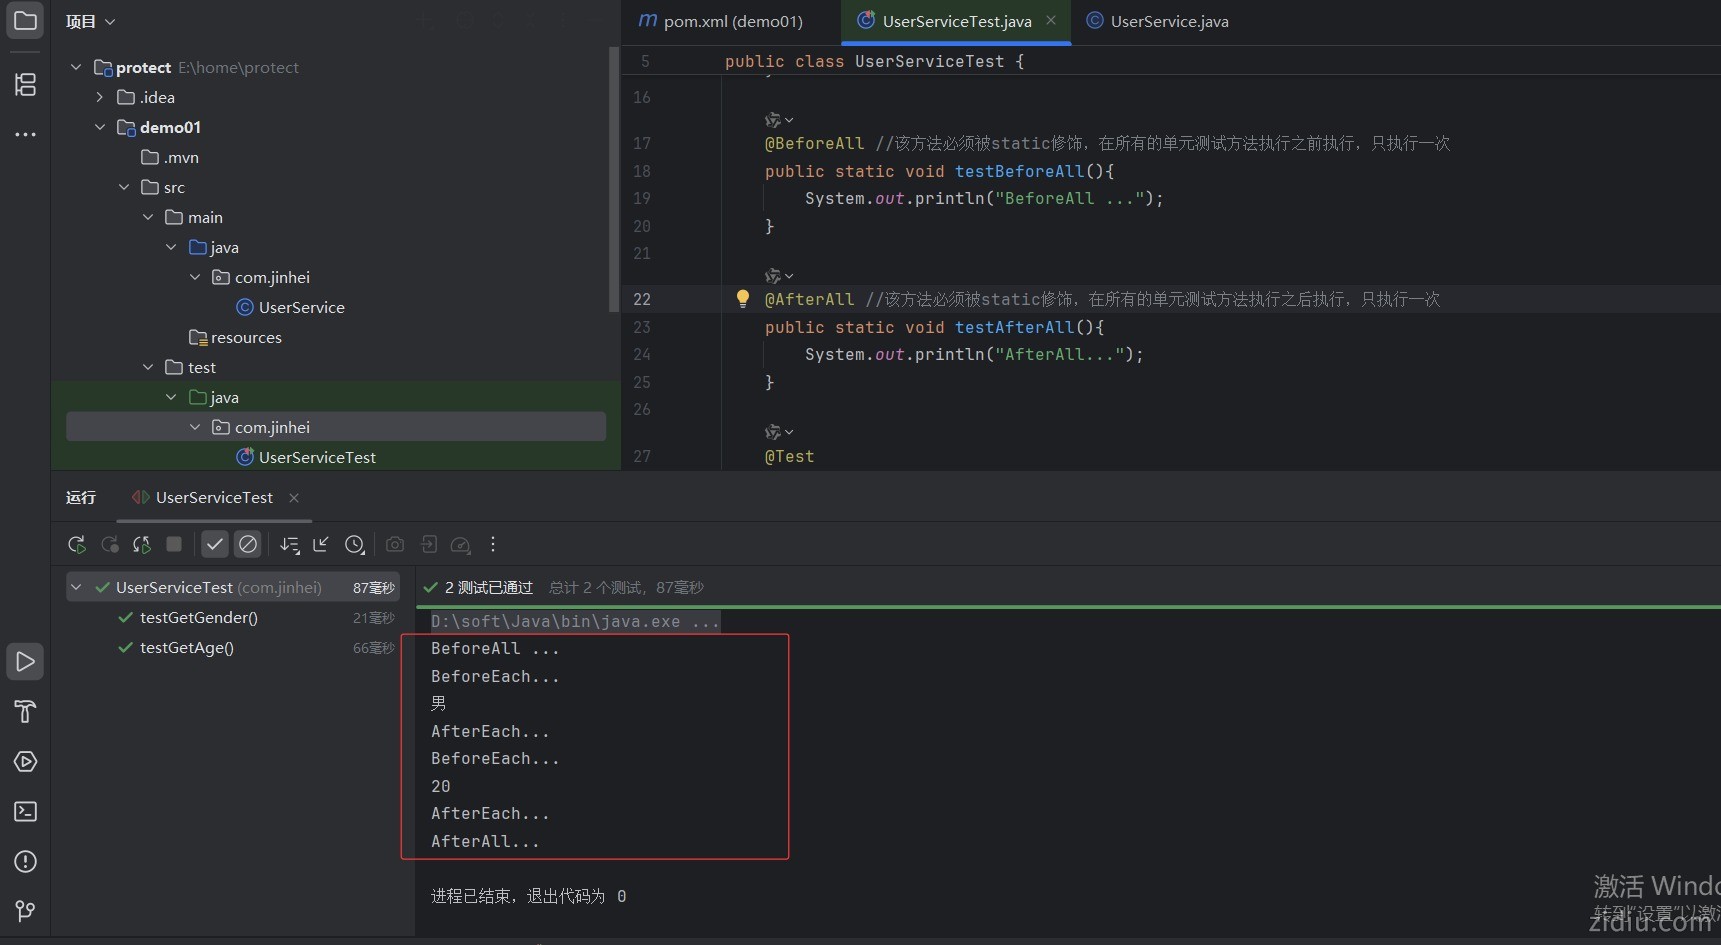Open the Structure tool window
Screen dimensions: 1721x945
point(25,85)
